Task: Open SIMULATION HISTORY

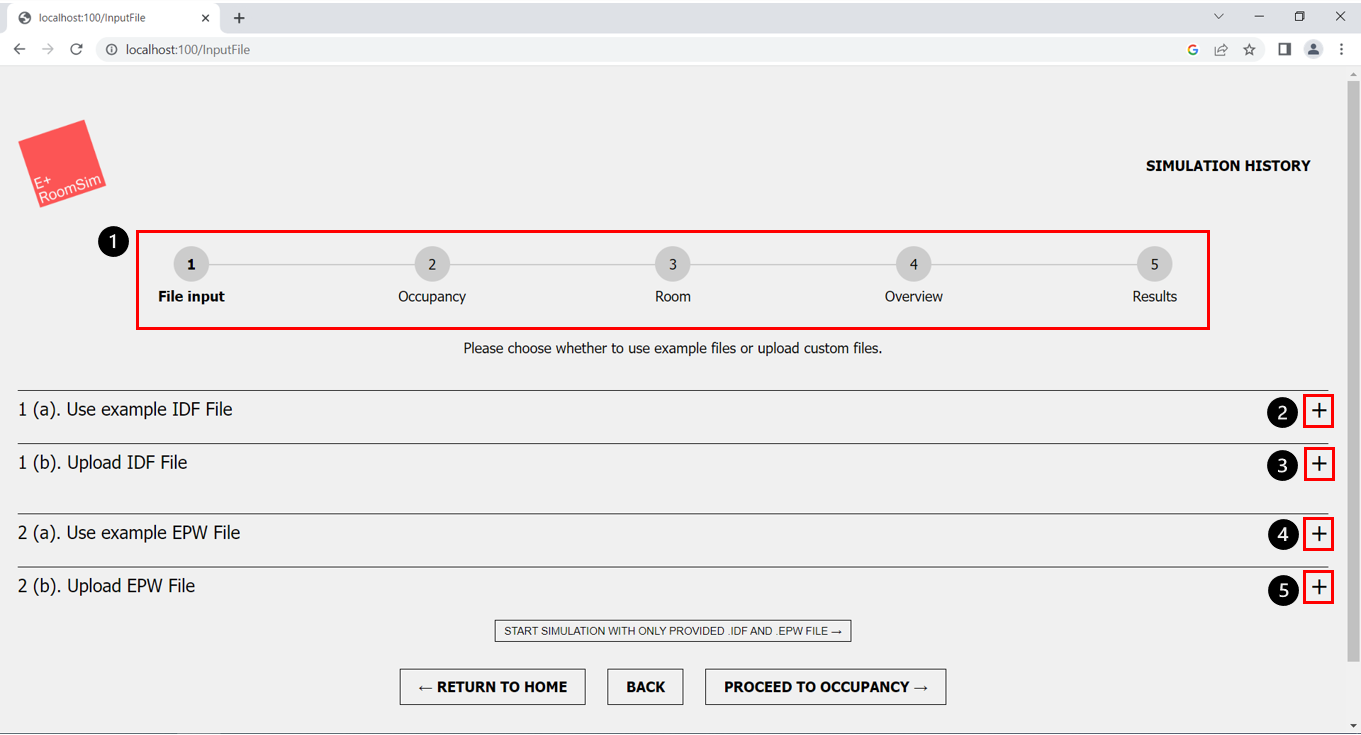Action: (1228, 165)
